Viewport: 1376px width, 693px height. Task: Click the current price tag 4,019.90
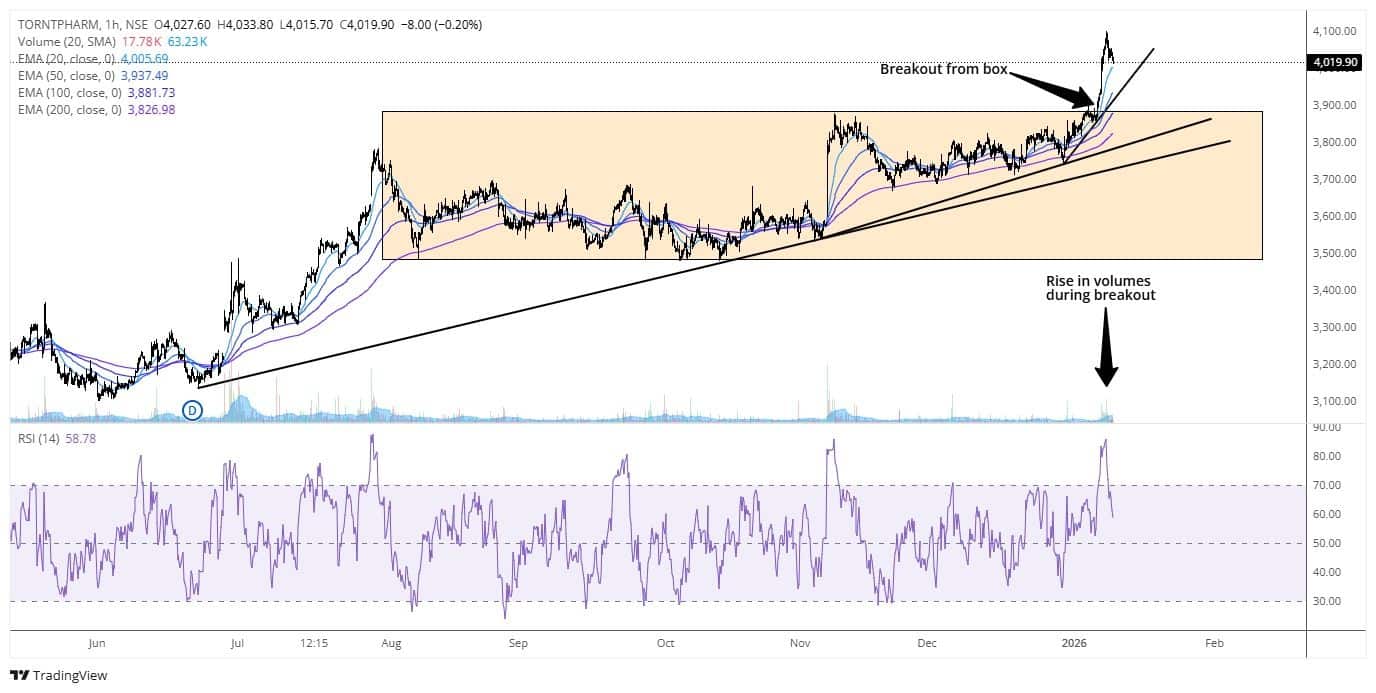pos(1336,62)
